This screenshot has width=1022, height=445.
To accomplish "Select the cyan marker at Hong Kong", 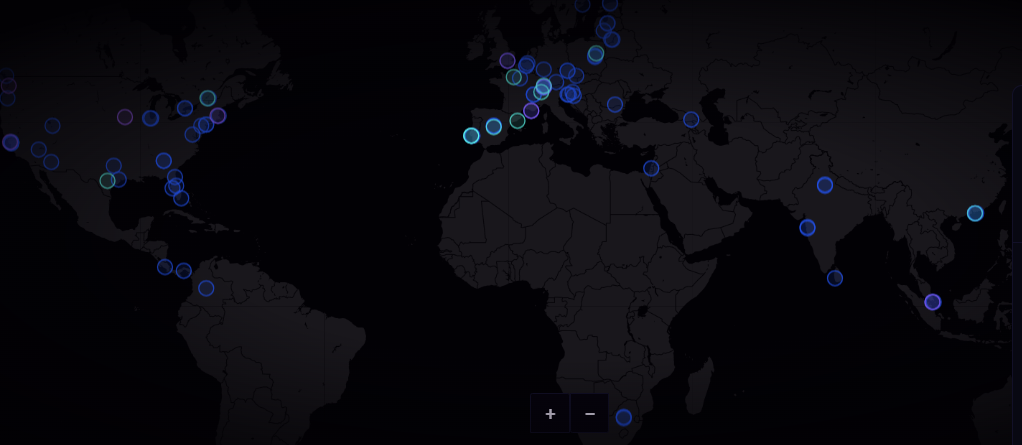I will (975, 213).
